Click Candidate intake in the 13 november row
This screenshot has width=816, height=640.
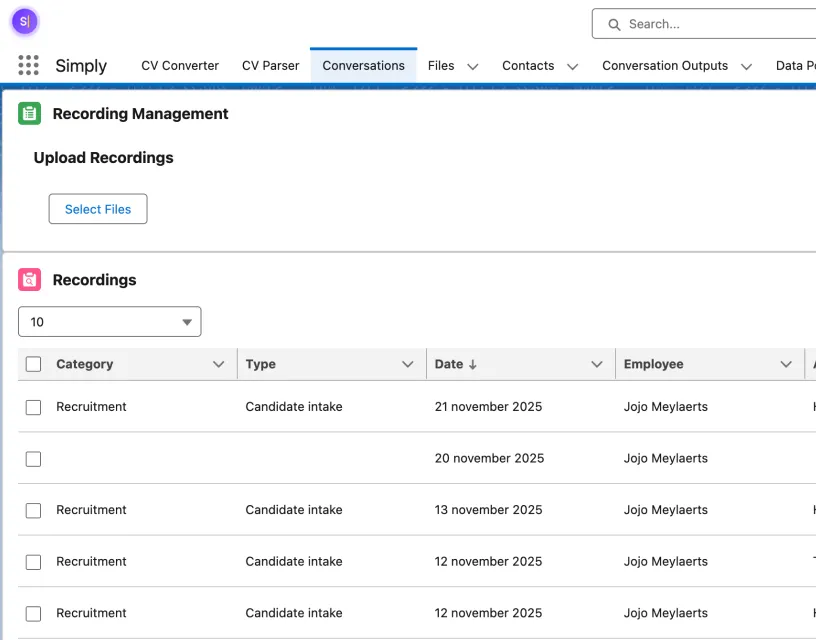point(294,509)
